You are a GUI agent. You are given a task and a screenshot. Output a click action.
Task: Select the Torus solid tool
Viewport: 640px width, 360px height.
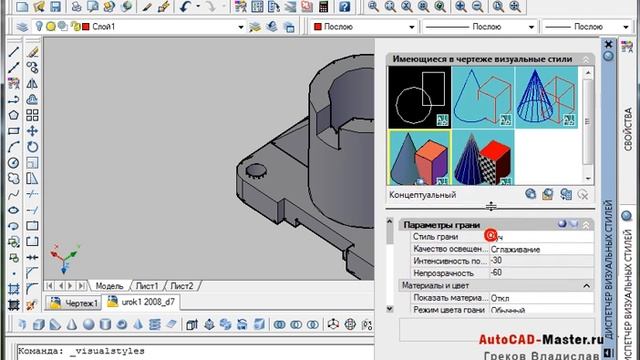pos(122,324)
